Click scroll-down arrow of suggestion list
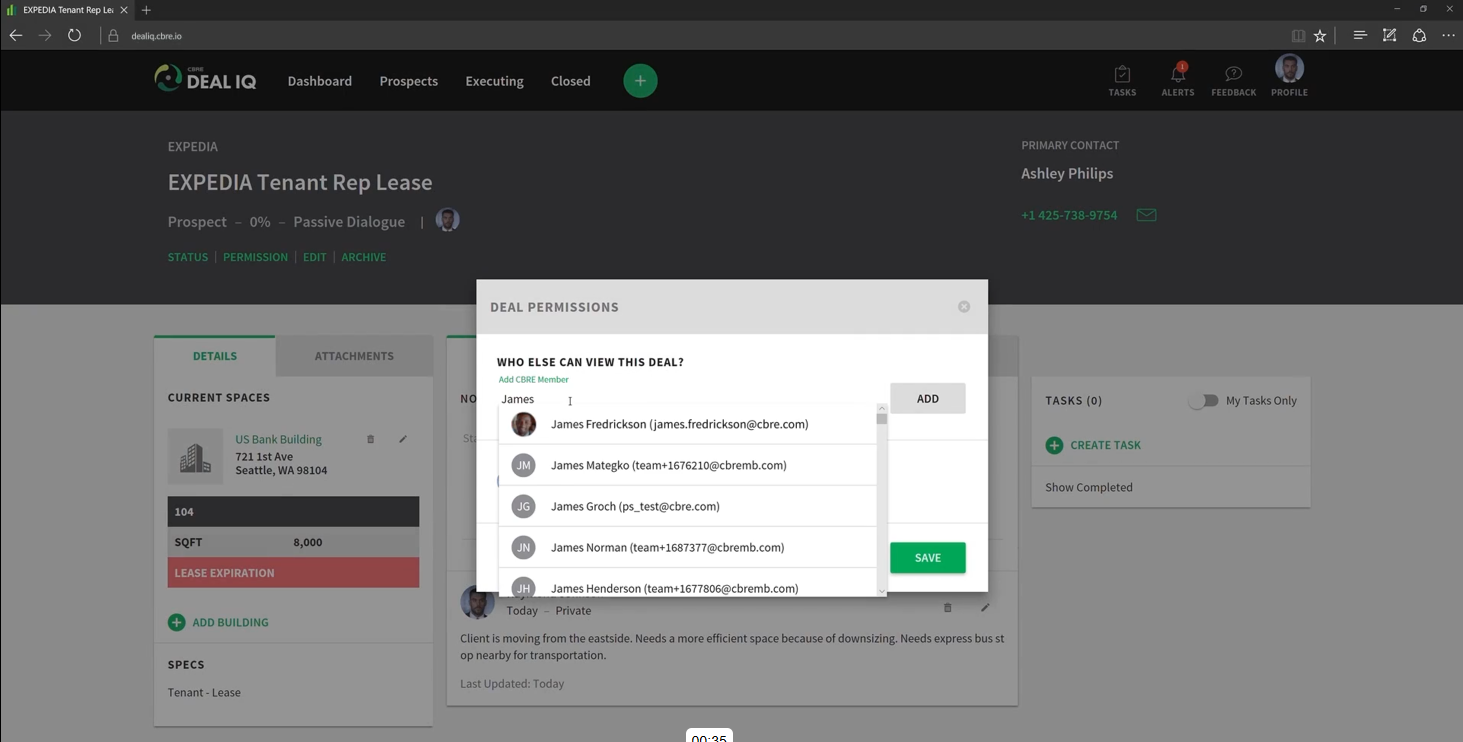Screen dimensions: 1463x742 pyautogui.click(x=881, y=591)
